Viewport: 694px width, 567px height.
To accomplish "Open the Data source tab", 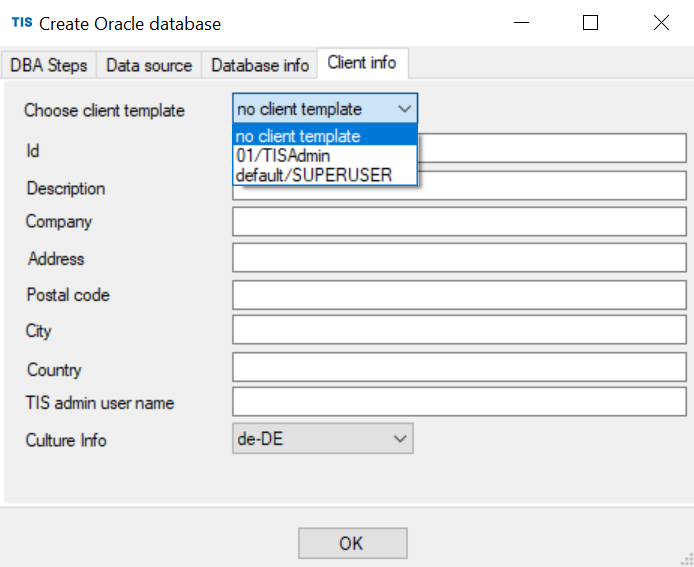I will click(x=149, y=66).
